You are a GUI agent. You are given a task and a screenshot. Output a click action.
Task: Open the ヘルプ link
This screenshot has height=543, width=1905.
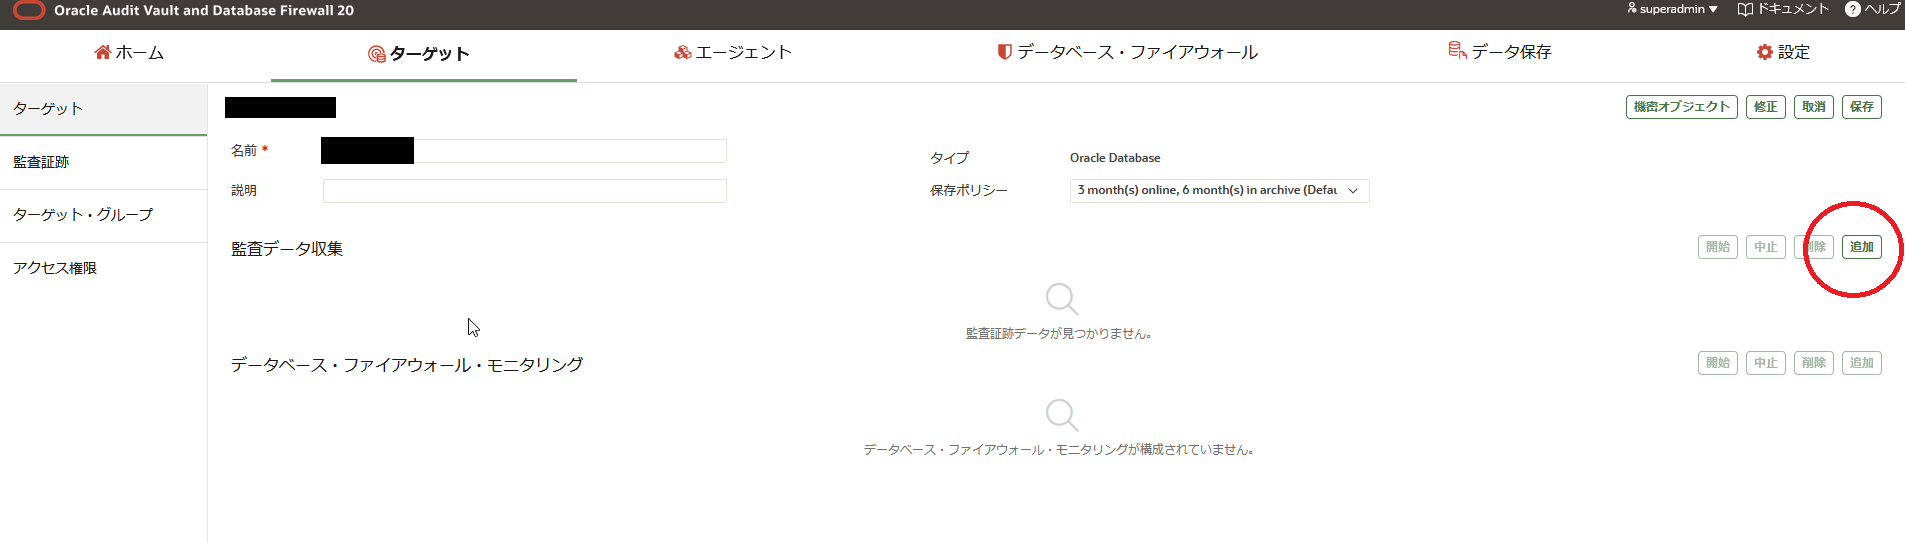(1873, 9)
